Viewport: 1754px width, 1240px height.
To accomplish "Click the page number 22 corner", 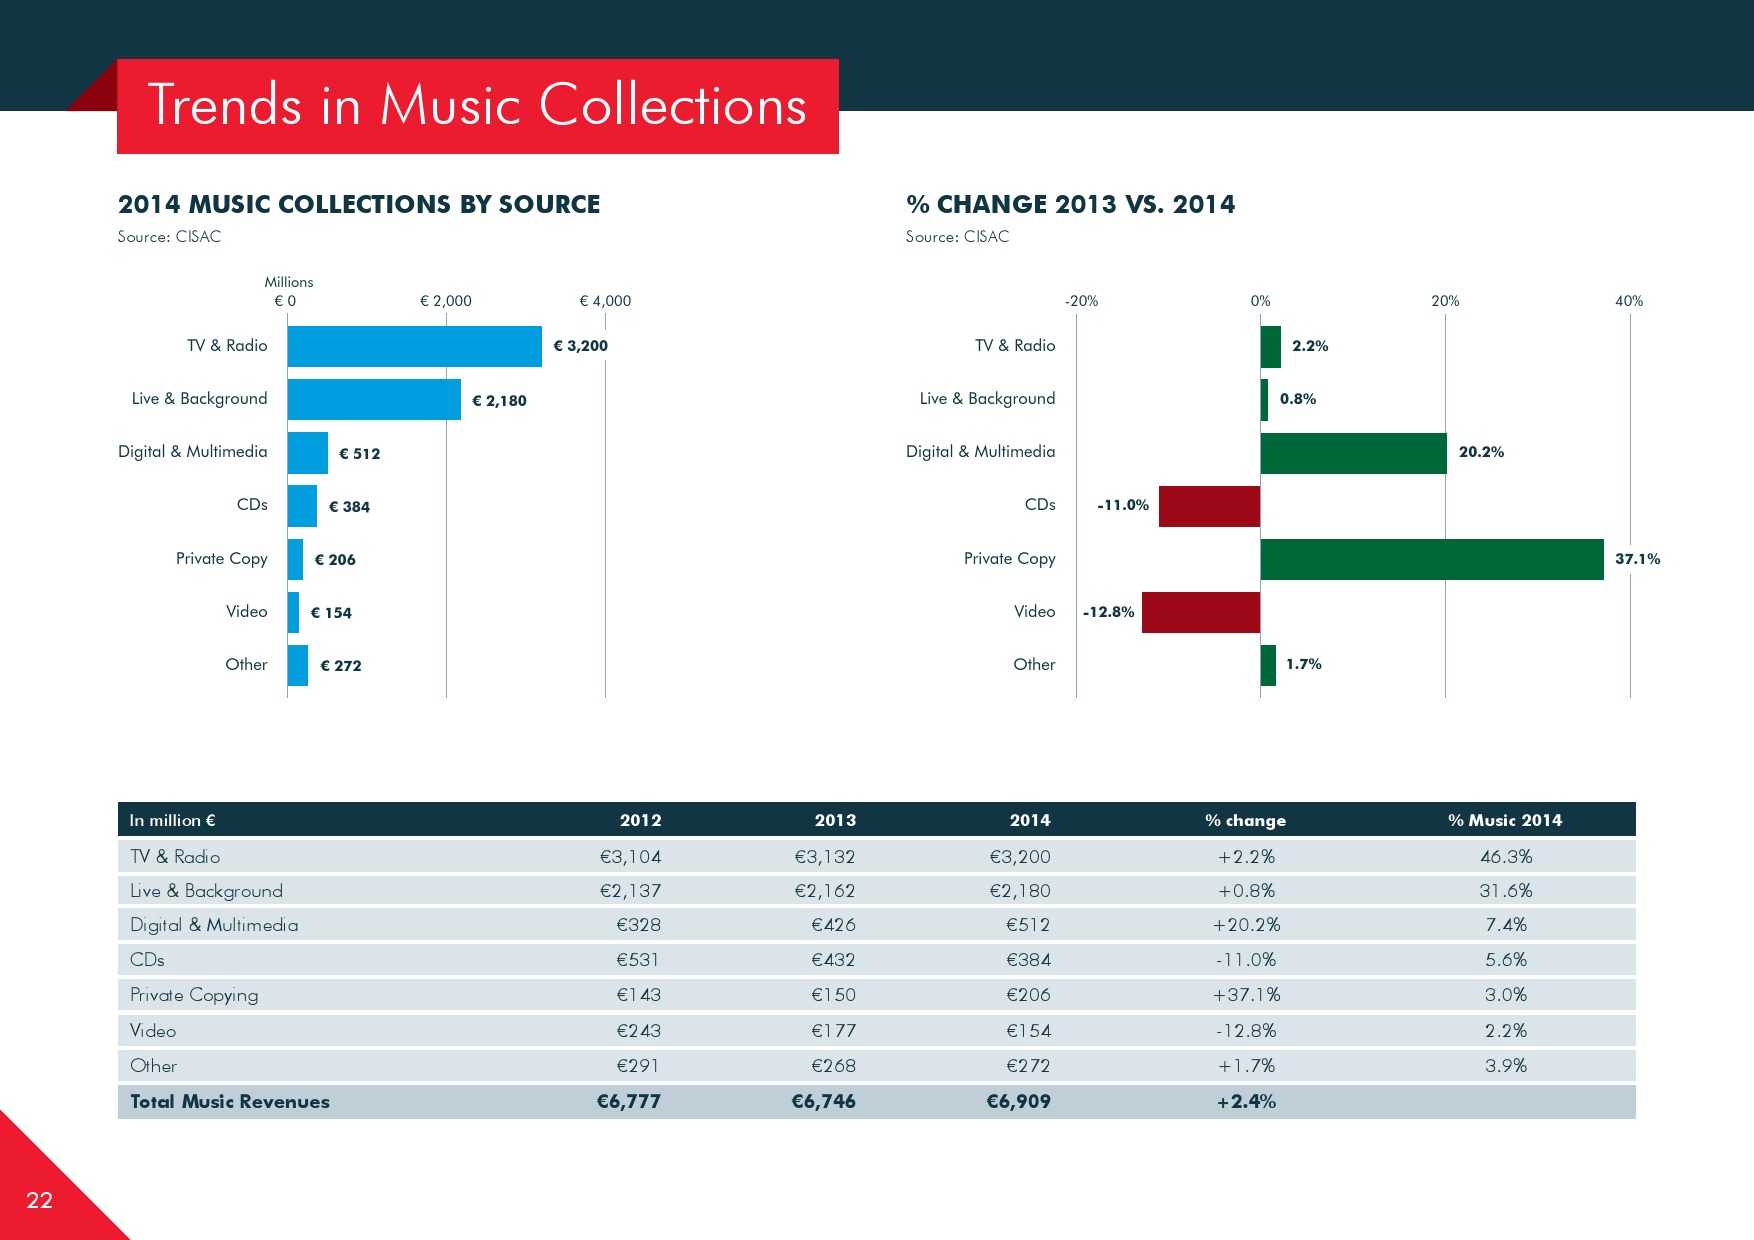I will click(40, 1200).
